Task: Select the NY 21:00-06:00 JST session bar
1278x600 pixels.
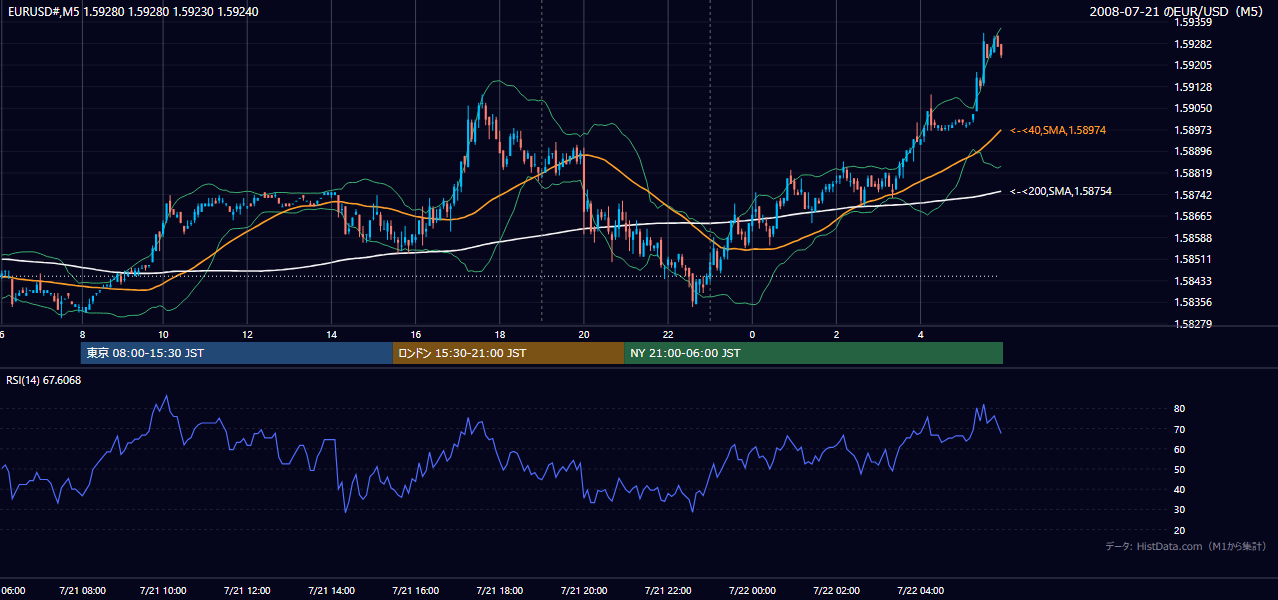Action: point(814,353)
